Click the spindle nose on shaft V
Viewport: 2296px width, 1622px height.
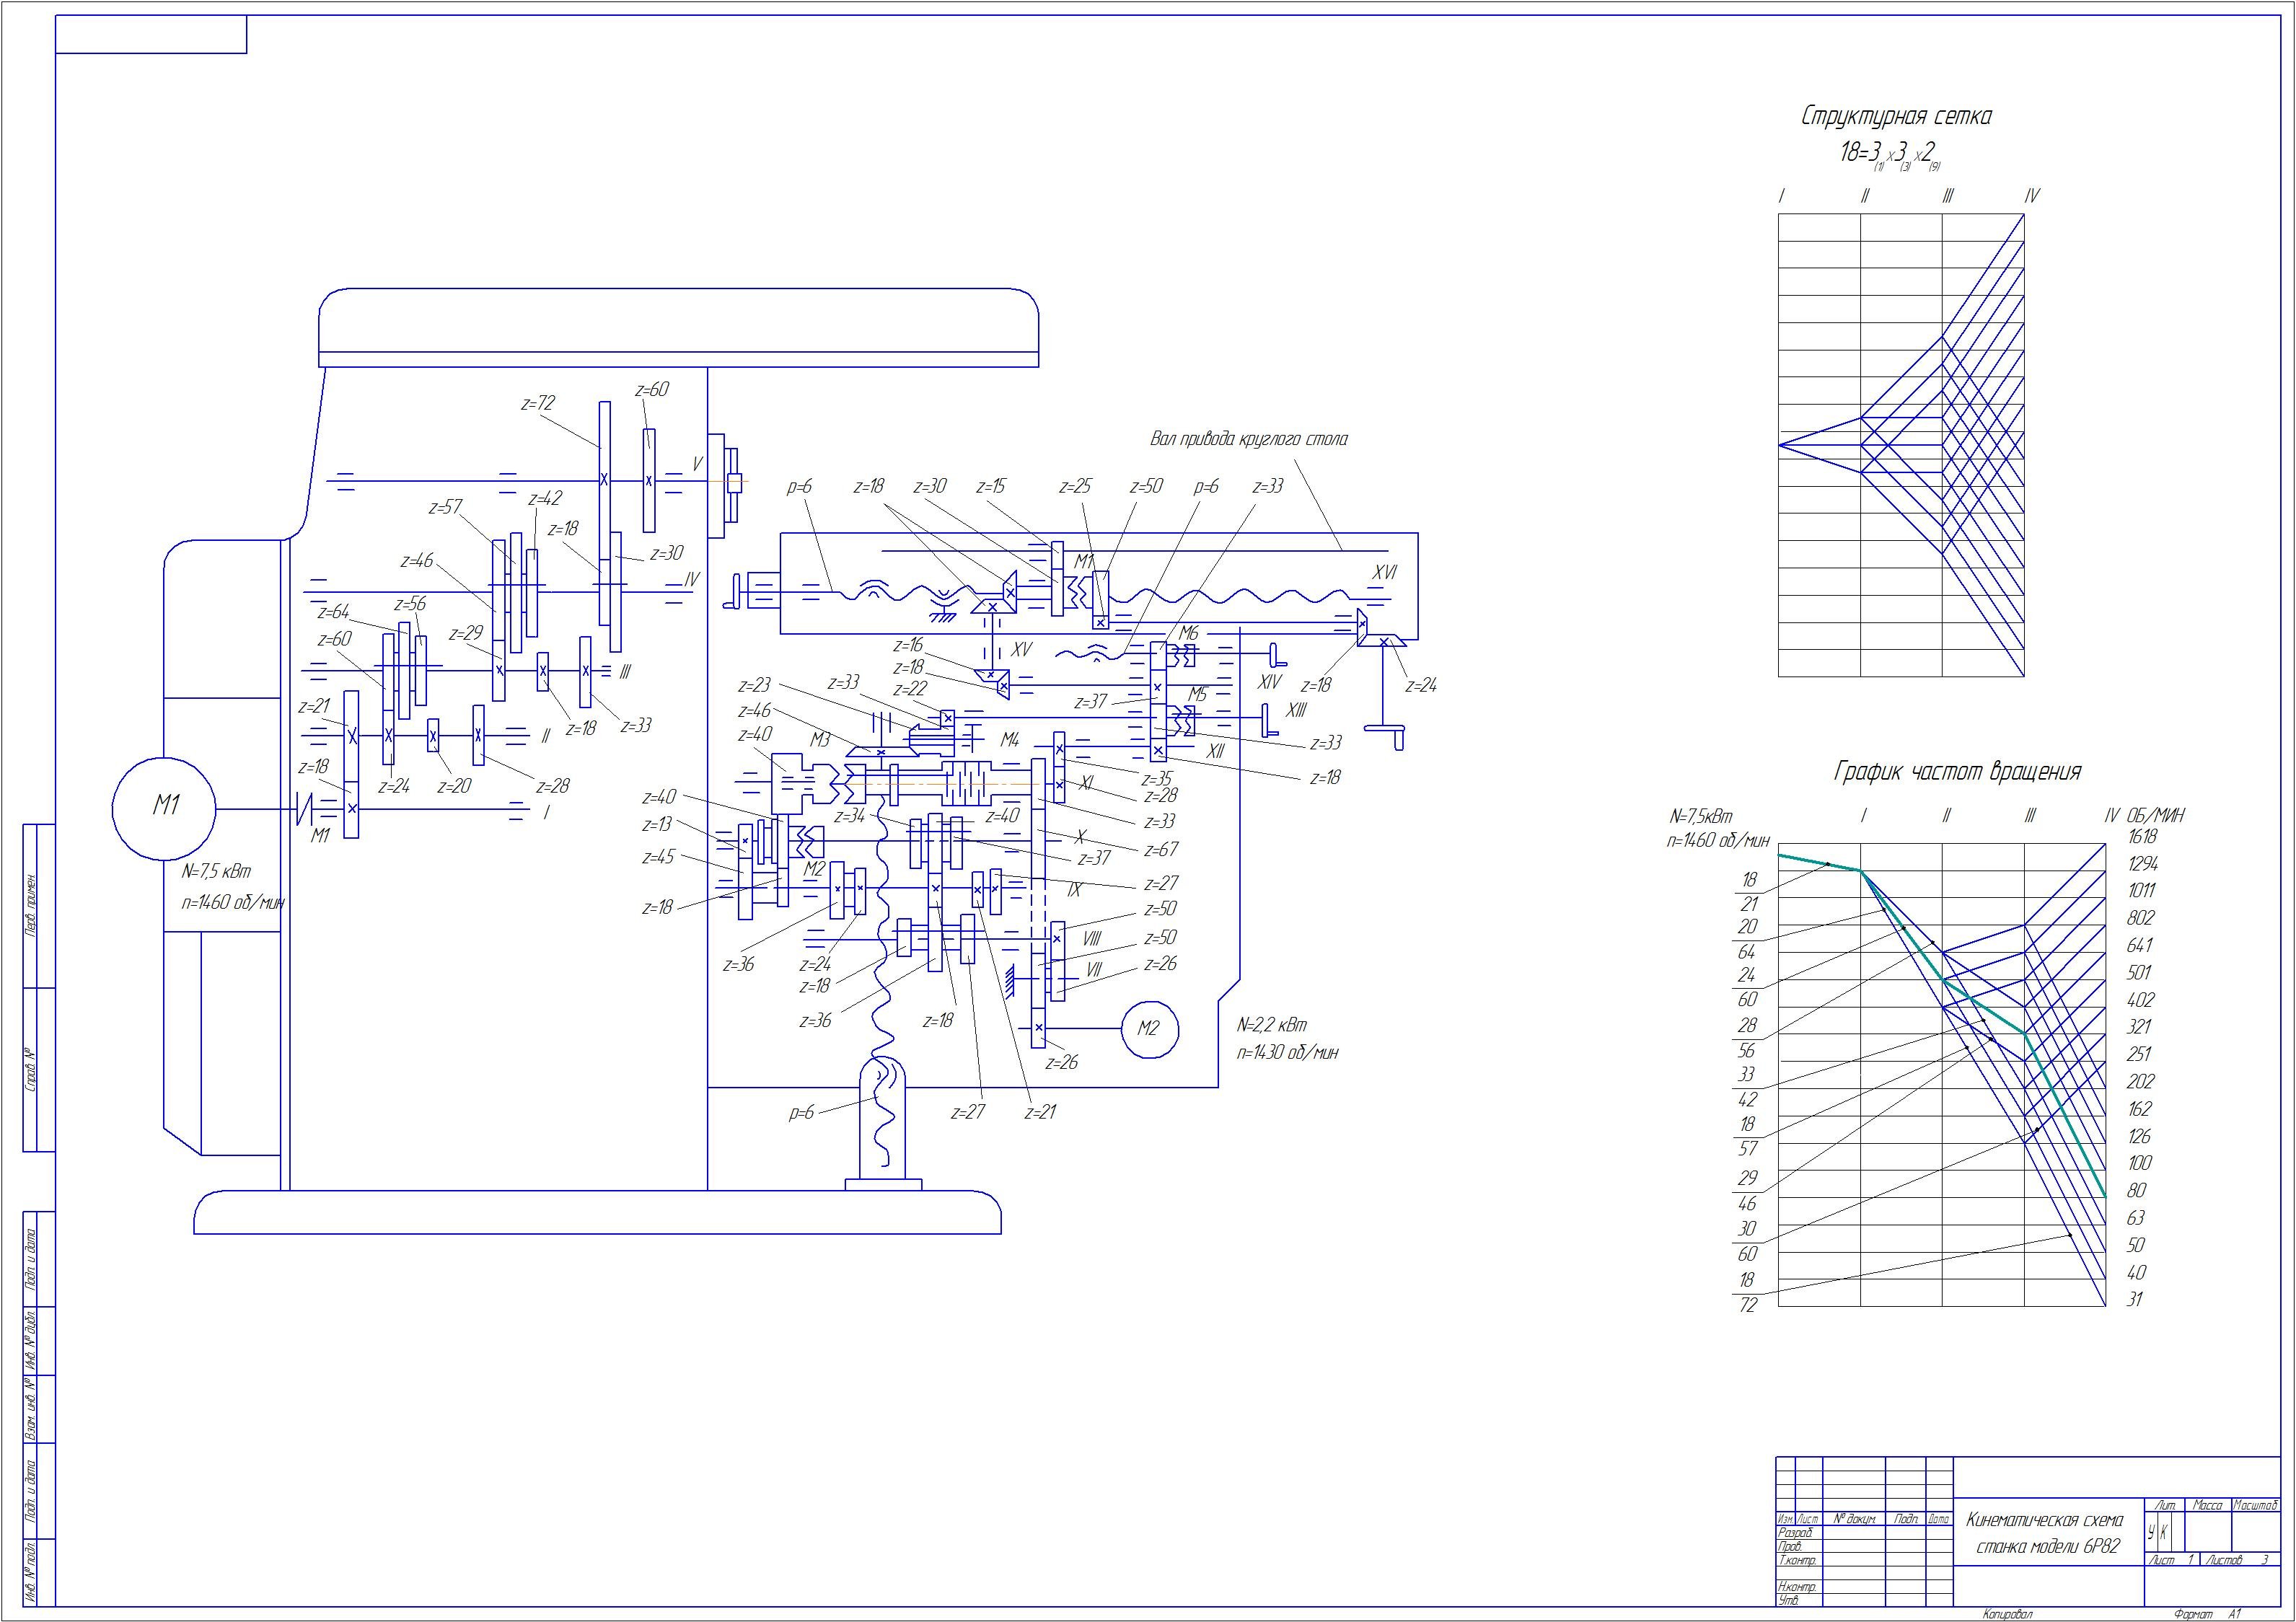[723, 483]
